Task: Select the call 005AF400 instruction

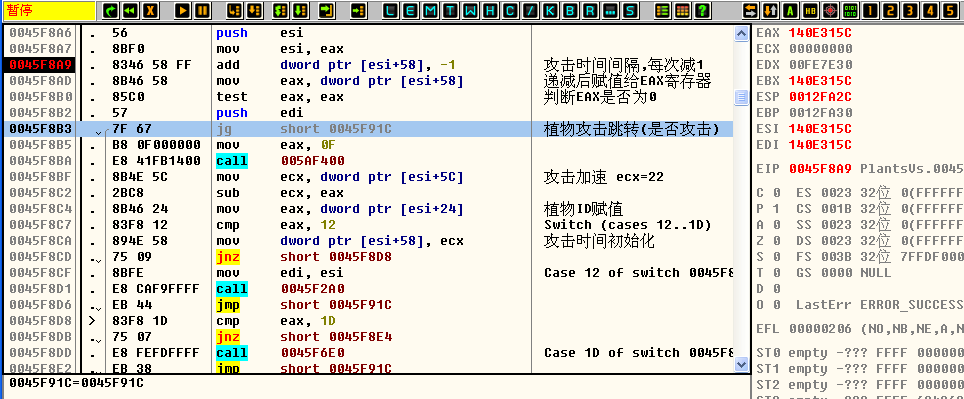Action: (280, 161)
